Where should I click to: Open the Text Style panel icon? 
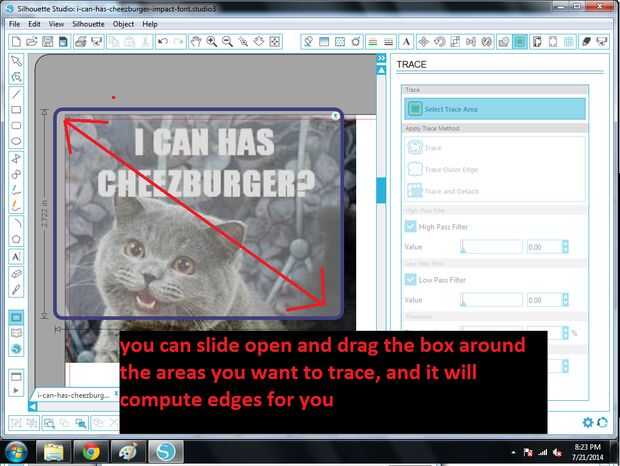[406, 42]
